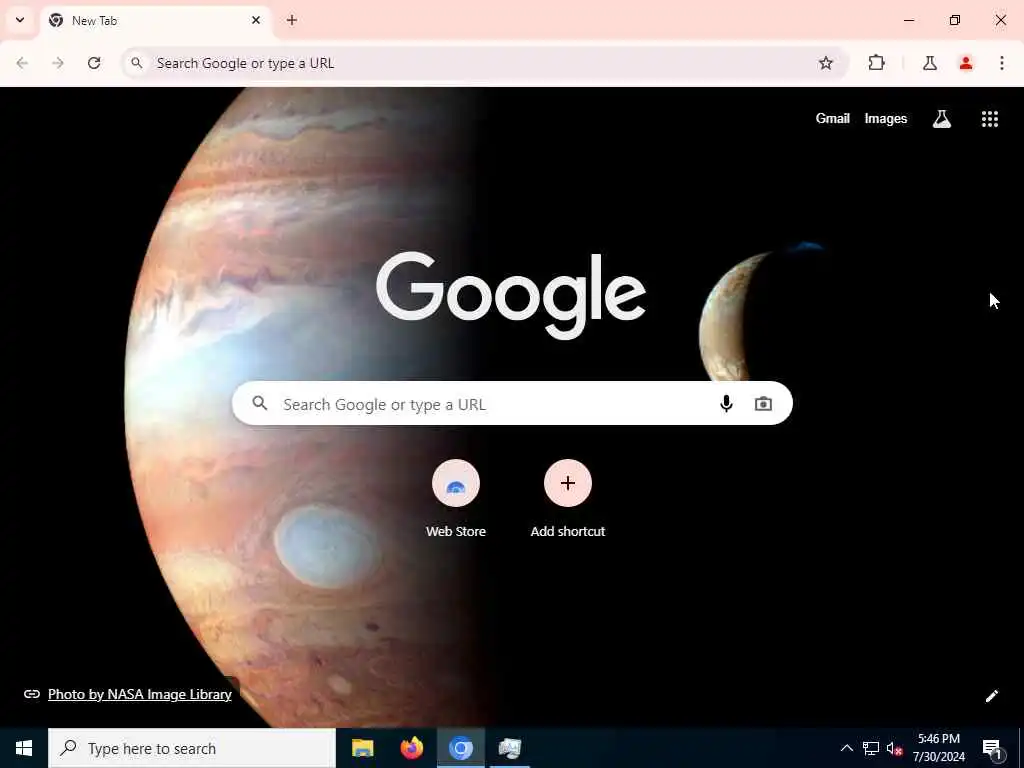Search by image with camera icon
Viewport: 1024px width, 768px height.
coord(763,404)
